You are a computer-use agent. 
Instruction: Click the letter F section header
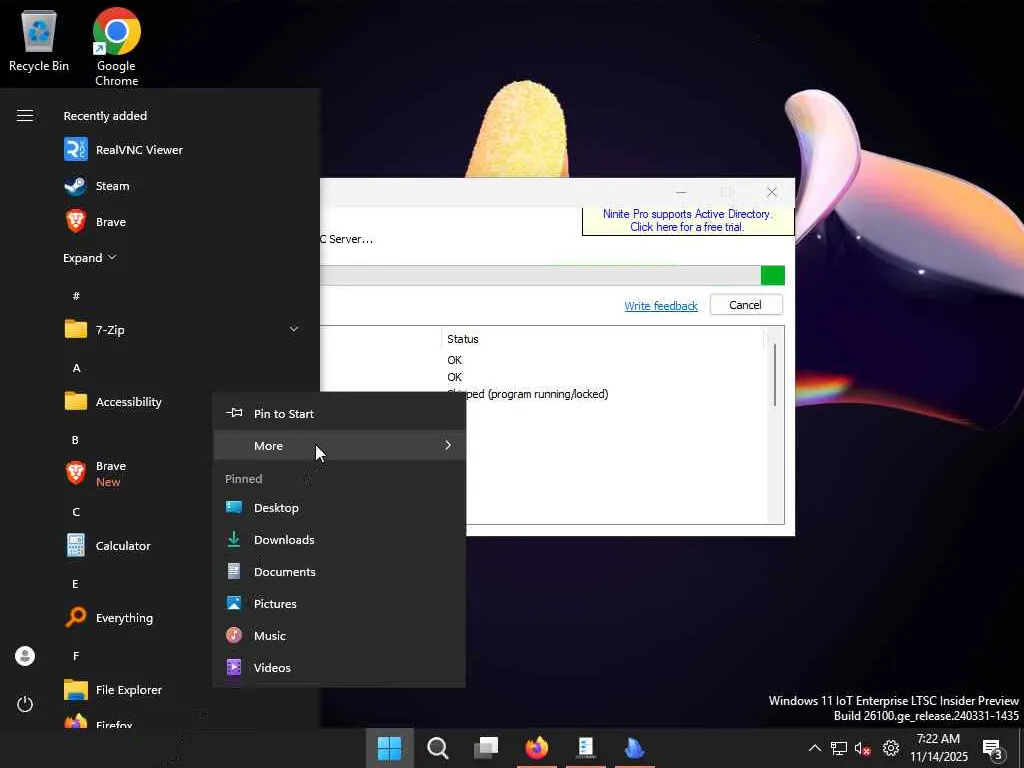[76, 656]
